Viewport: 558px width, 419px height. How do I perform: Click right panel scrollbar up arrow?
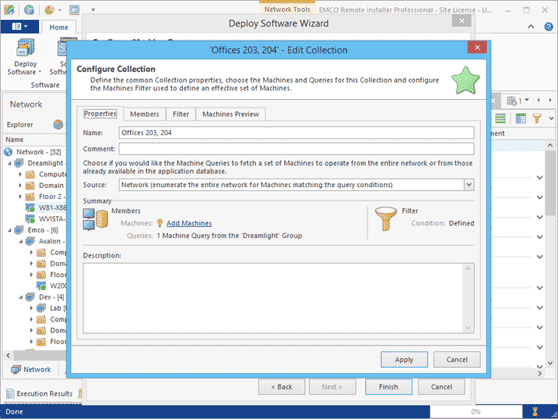pyautogui.click(x=550, y=145)
